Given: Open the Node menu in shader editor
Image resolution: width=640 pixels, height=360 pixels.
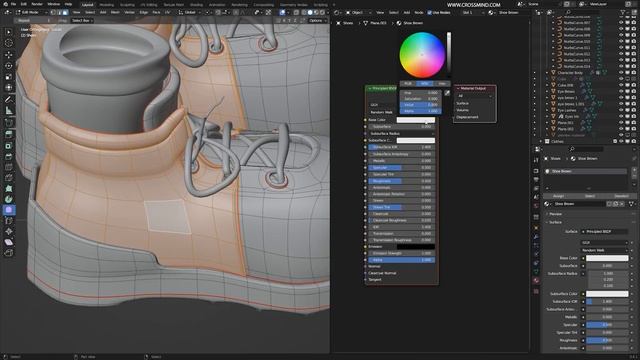Looking at the screenshot, I should [419, 13].
